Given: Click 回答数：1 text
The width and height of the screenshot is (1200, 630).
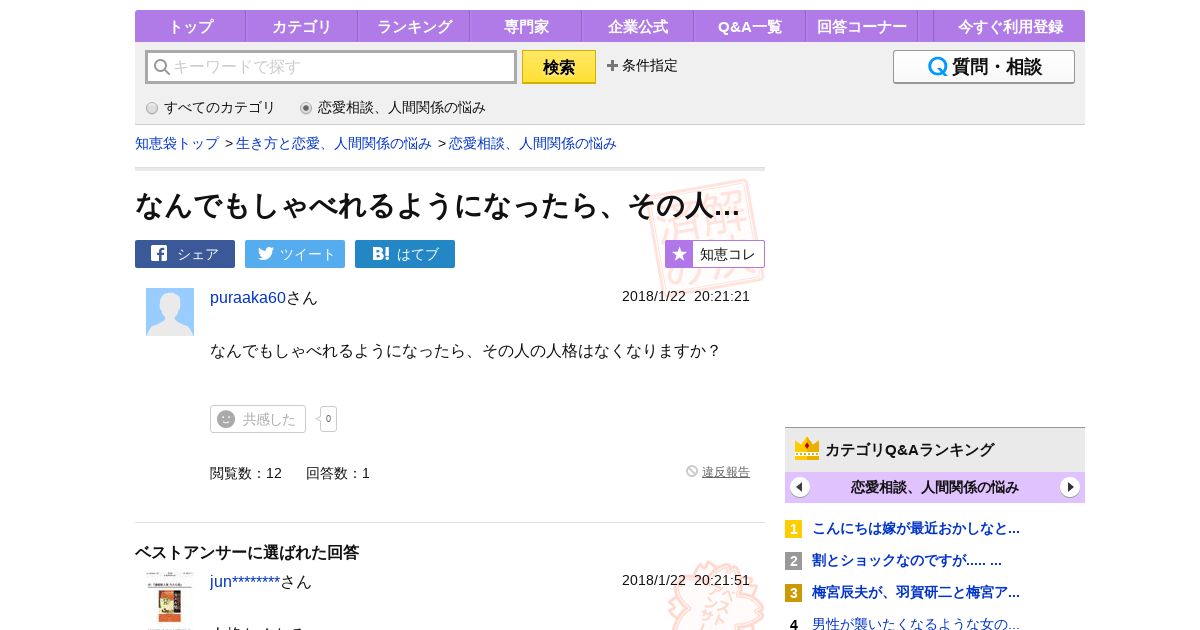Looking at the screenshot, I should coord(338,473).
